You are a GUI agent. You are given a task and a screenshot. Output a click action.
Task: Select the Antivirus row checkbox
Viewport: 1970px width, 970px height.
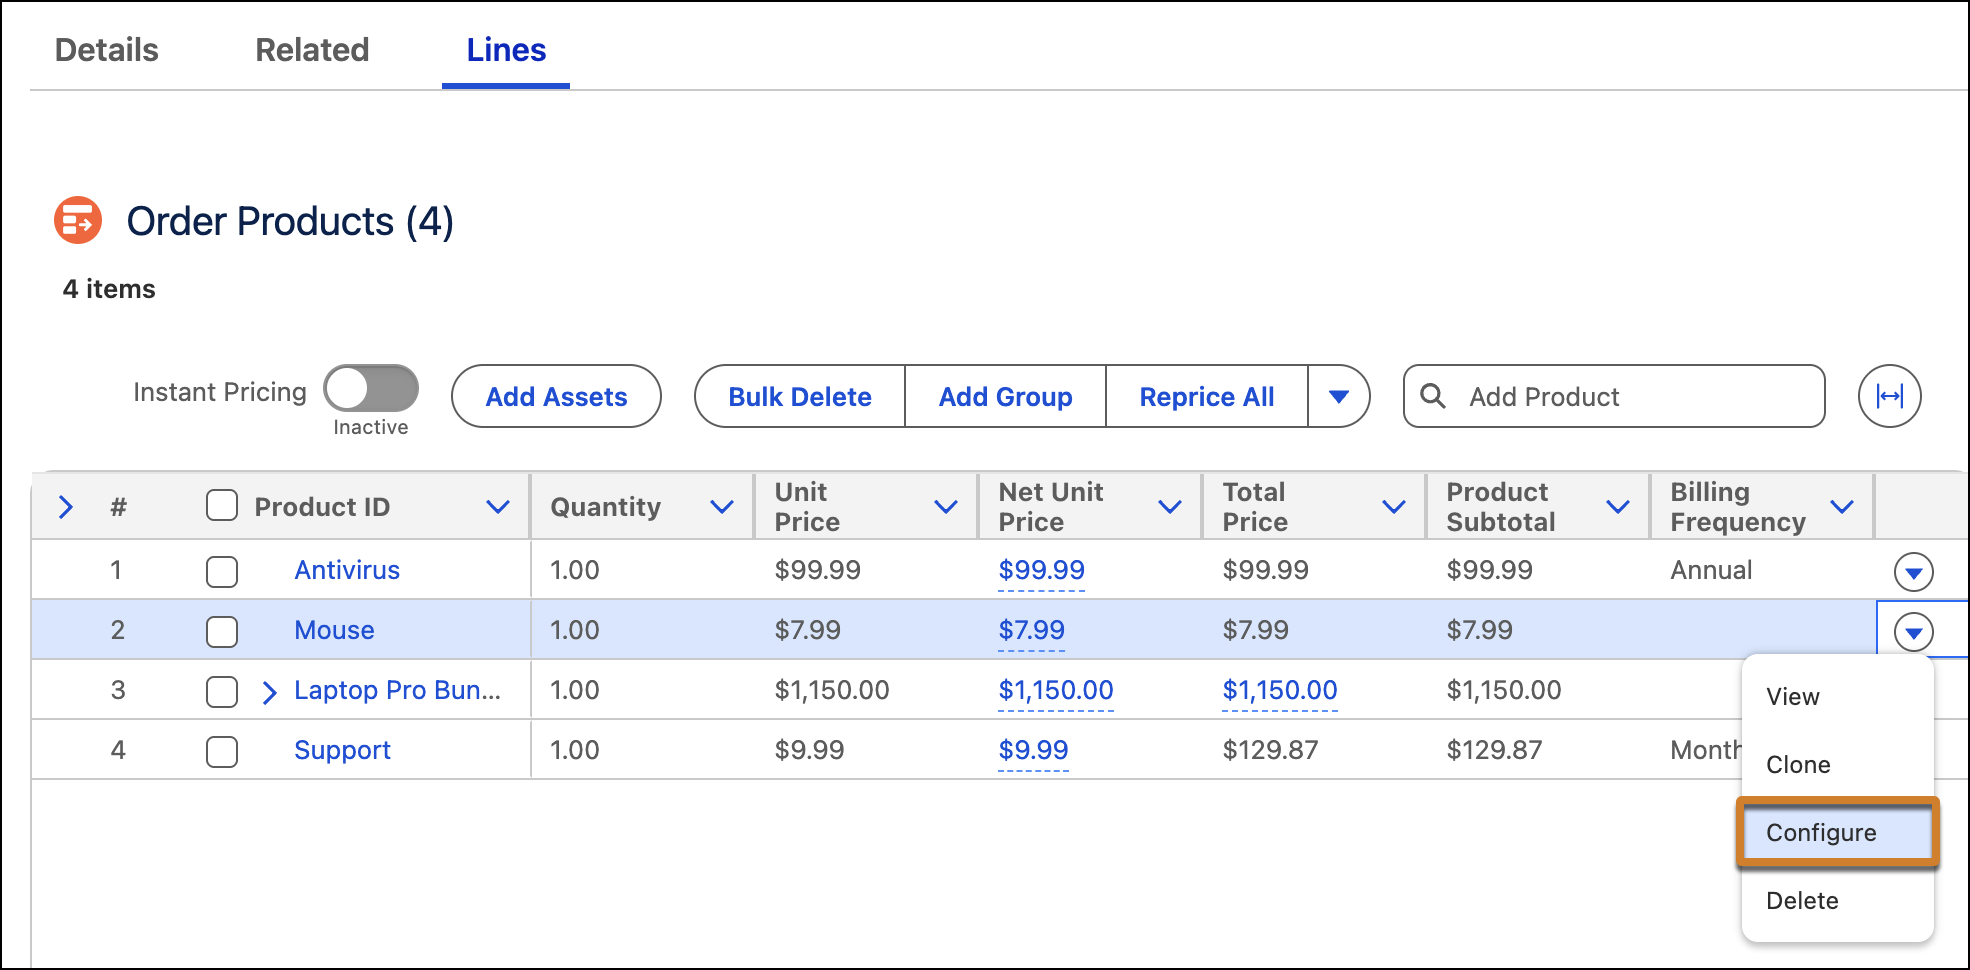click(x=222, y=572)
